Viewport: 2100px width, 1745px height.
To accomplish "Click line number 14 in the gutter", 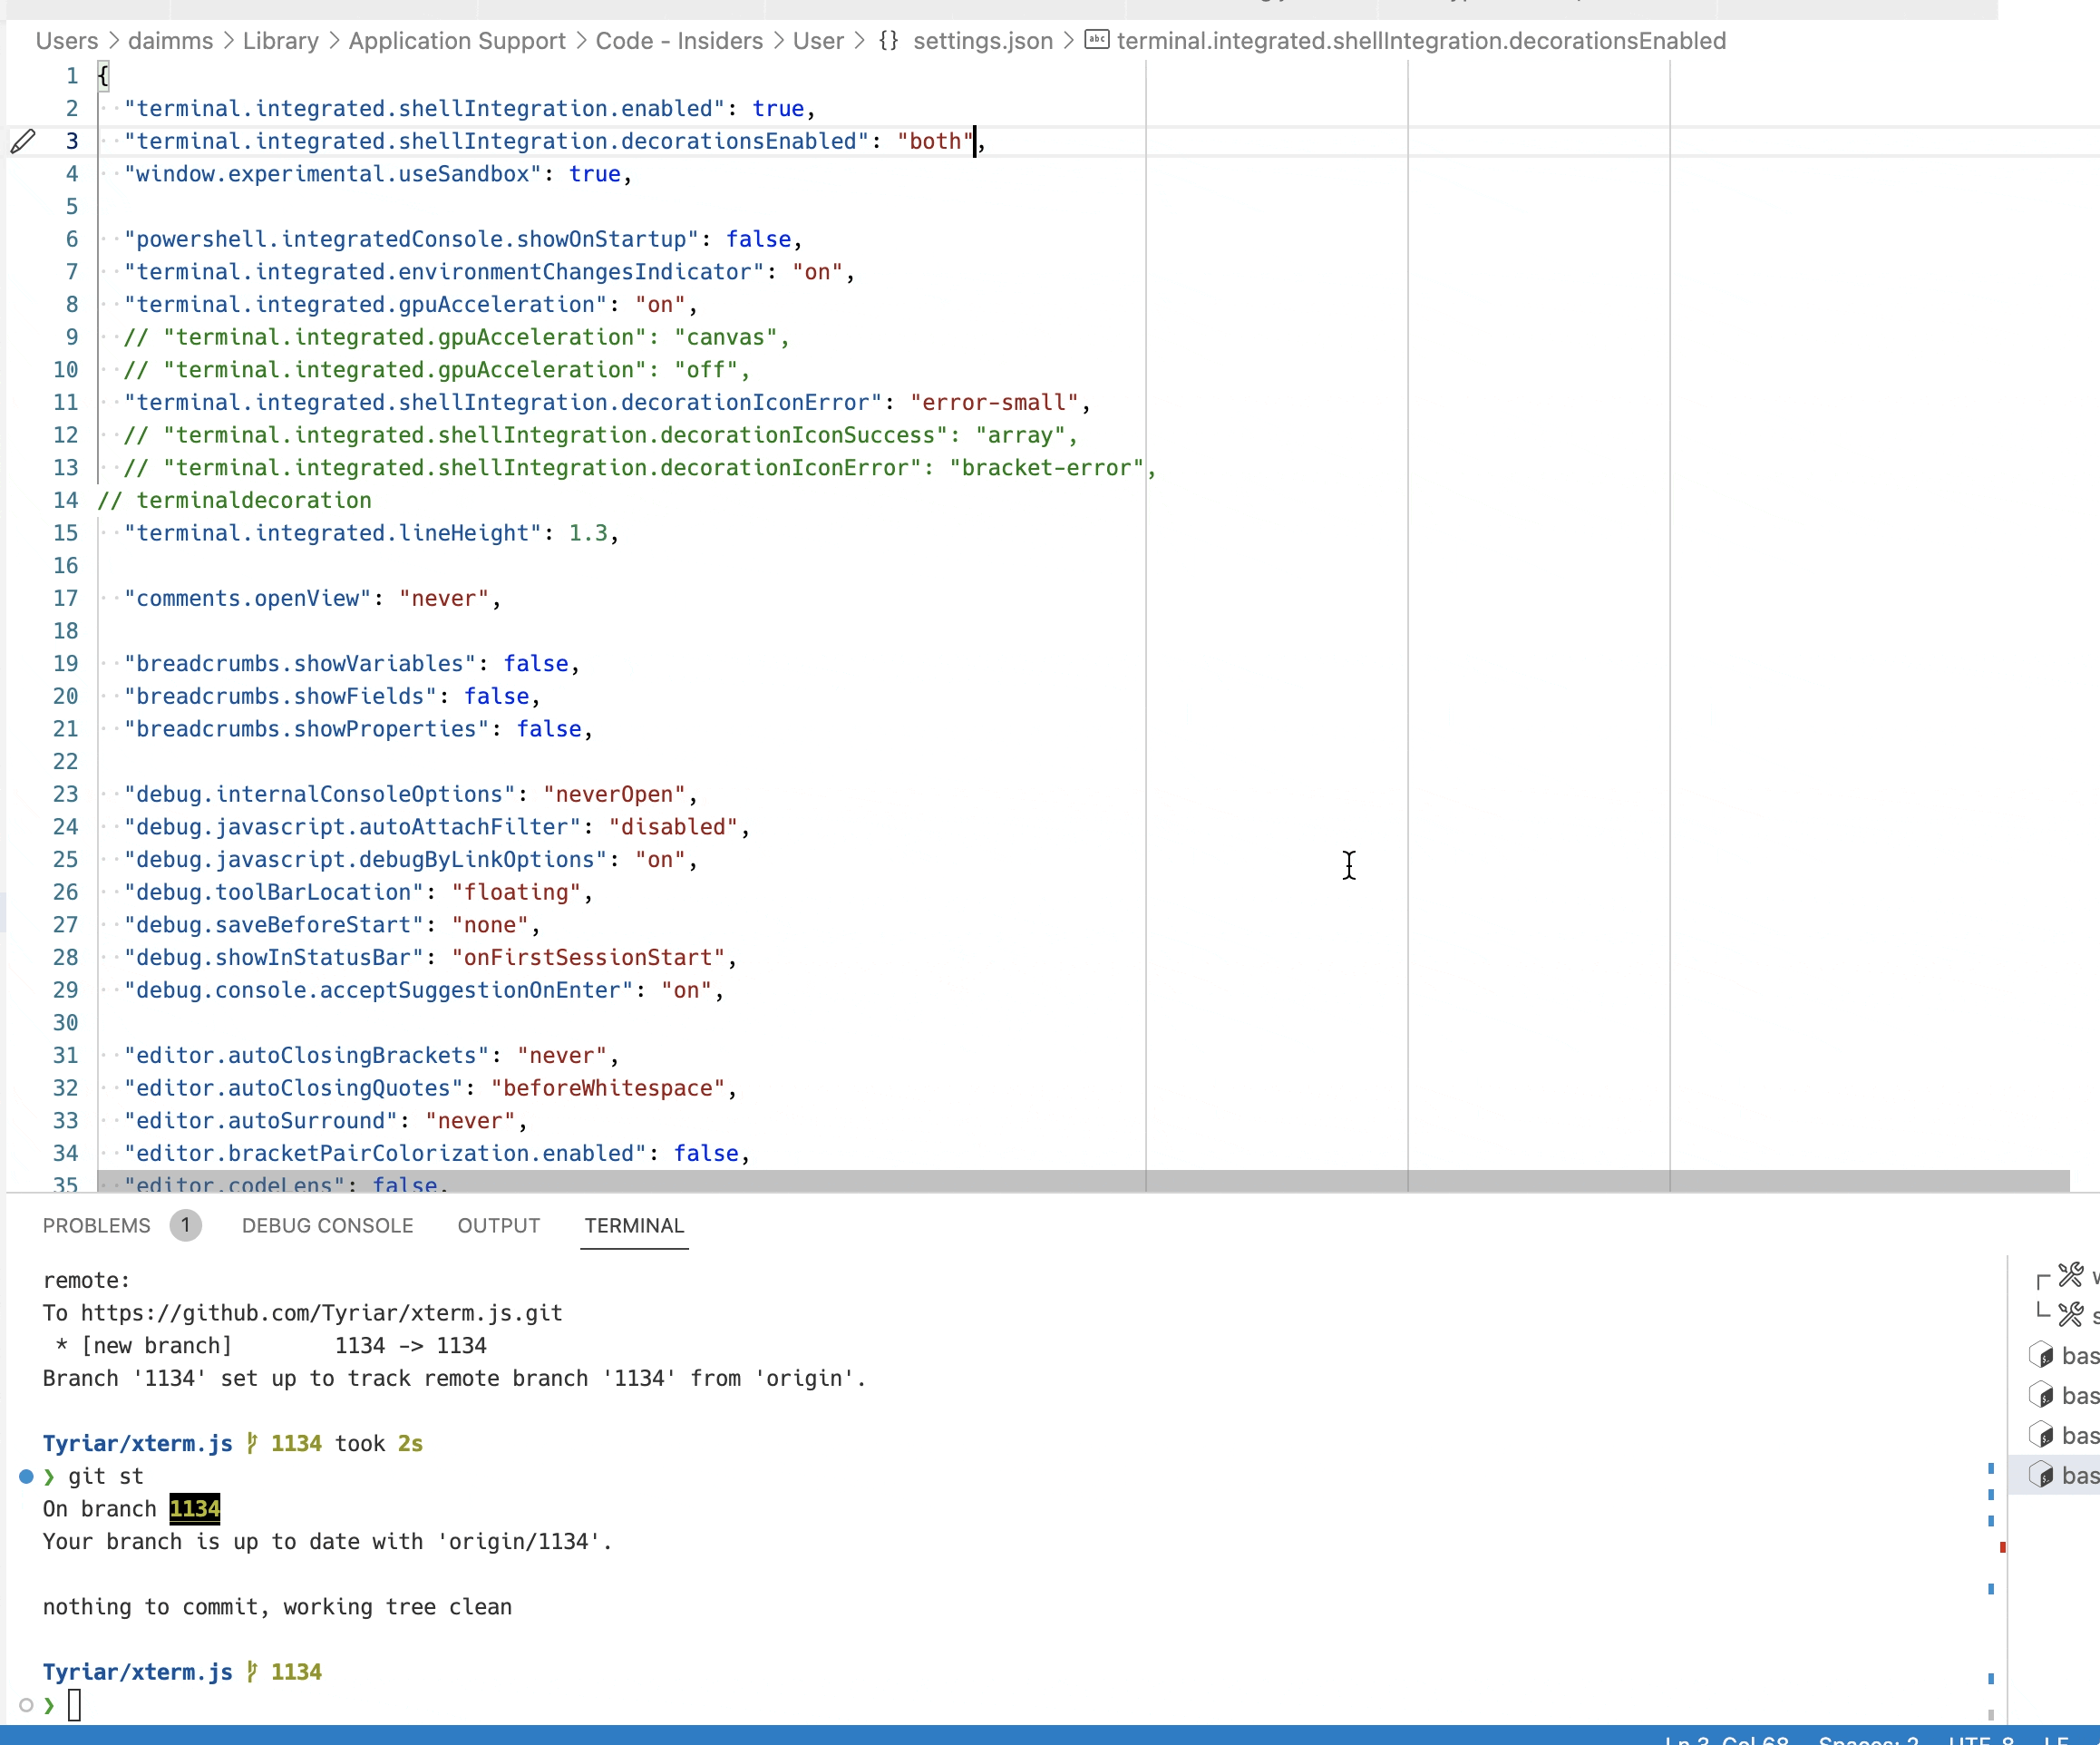I will coord(66,500).
